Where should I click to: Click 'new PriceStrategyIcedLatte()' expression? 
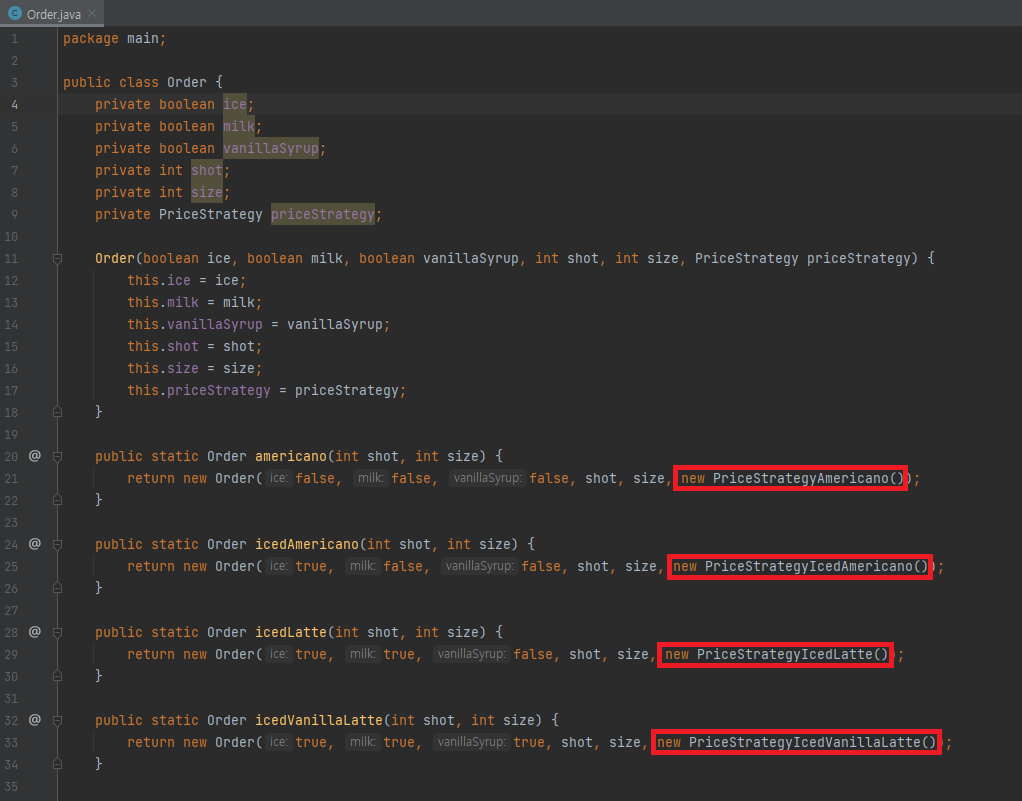point(776,654)
